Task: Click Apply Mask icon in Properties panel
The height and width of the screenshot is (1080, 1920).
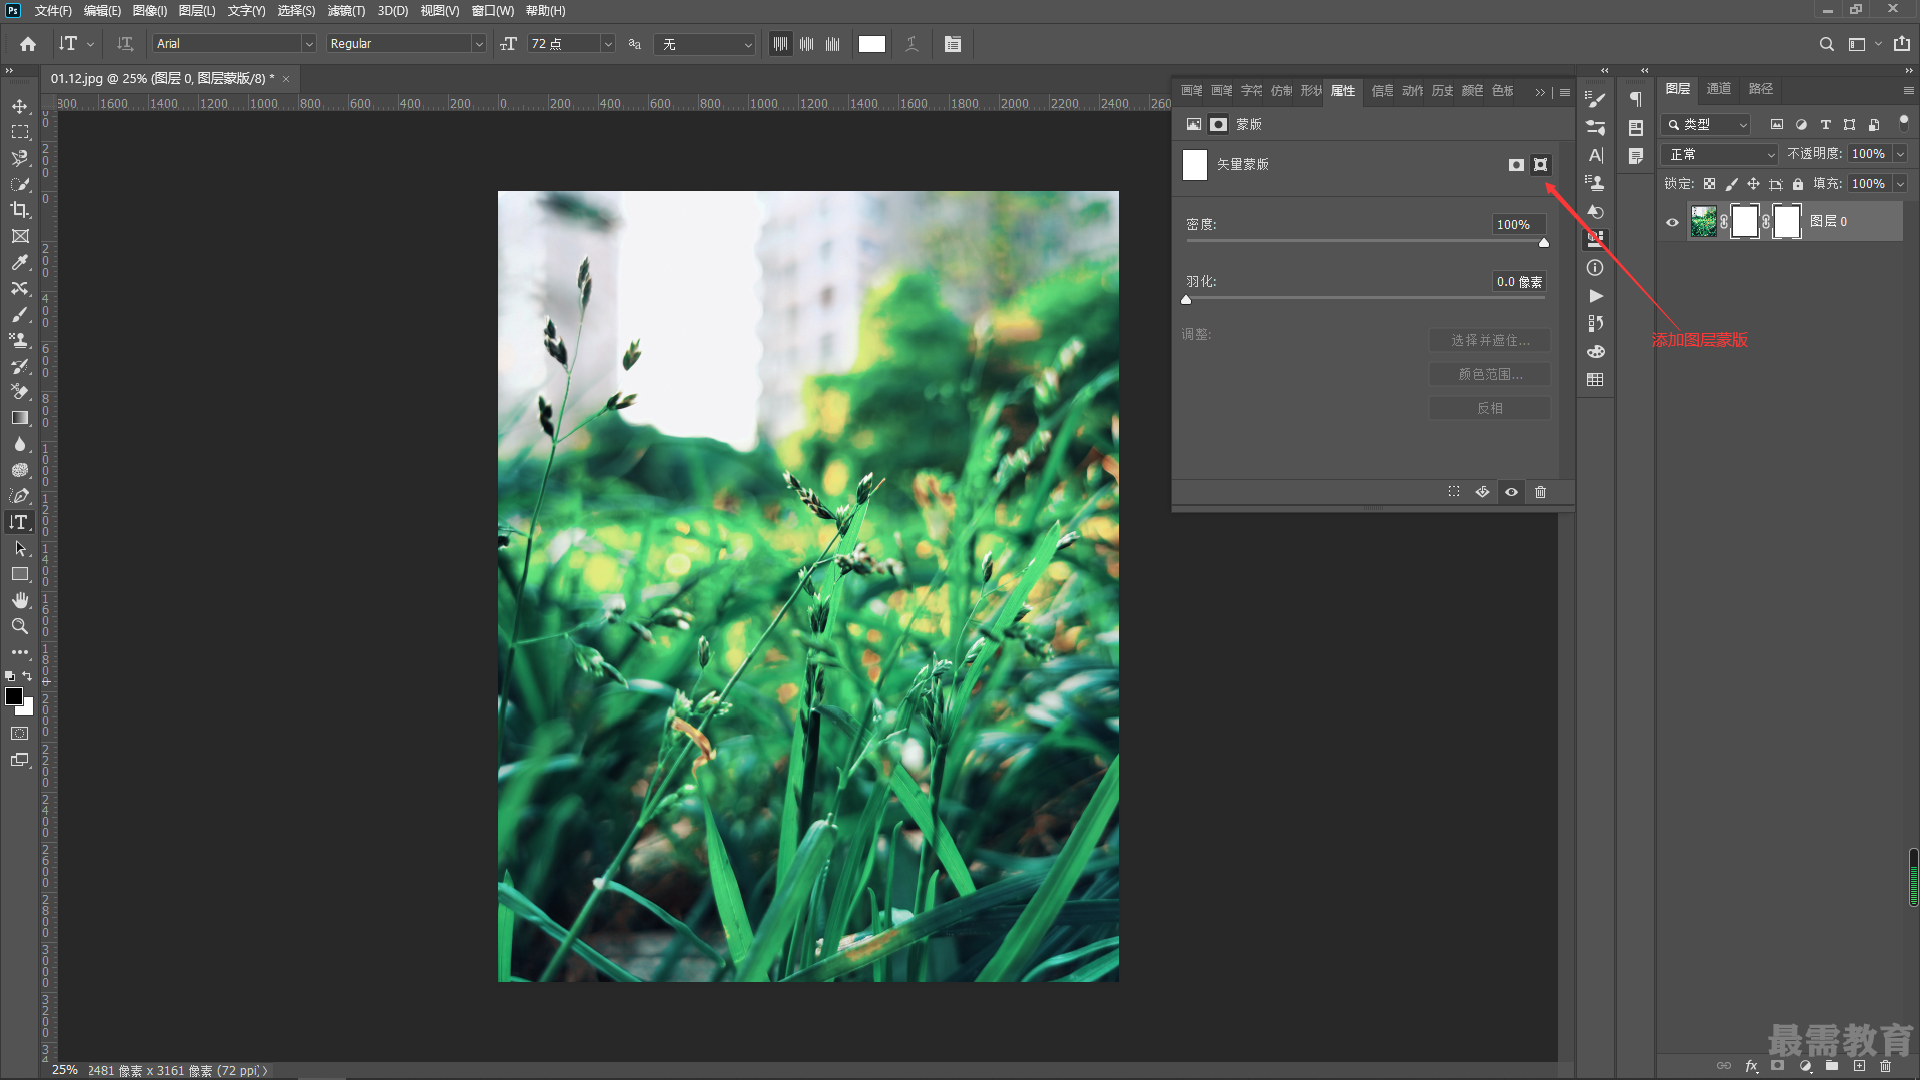Action: (x=1482, y=492)
